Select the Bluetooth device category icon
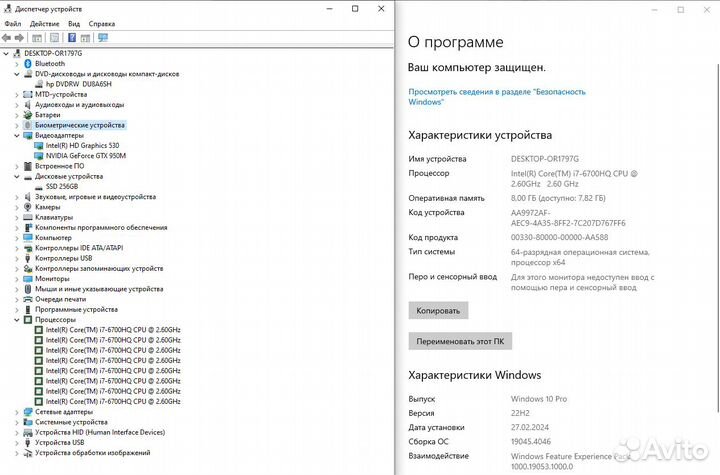720x475 pixels. click(x=28, y=63)
